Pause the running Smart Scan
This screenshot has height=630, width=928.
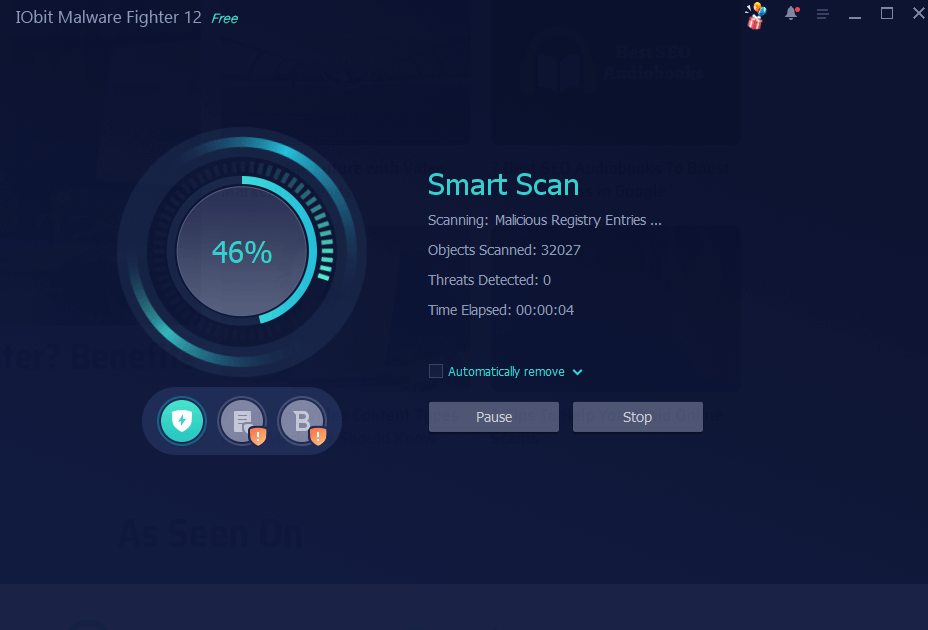click(494, 417)
